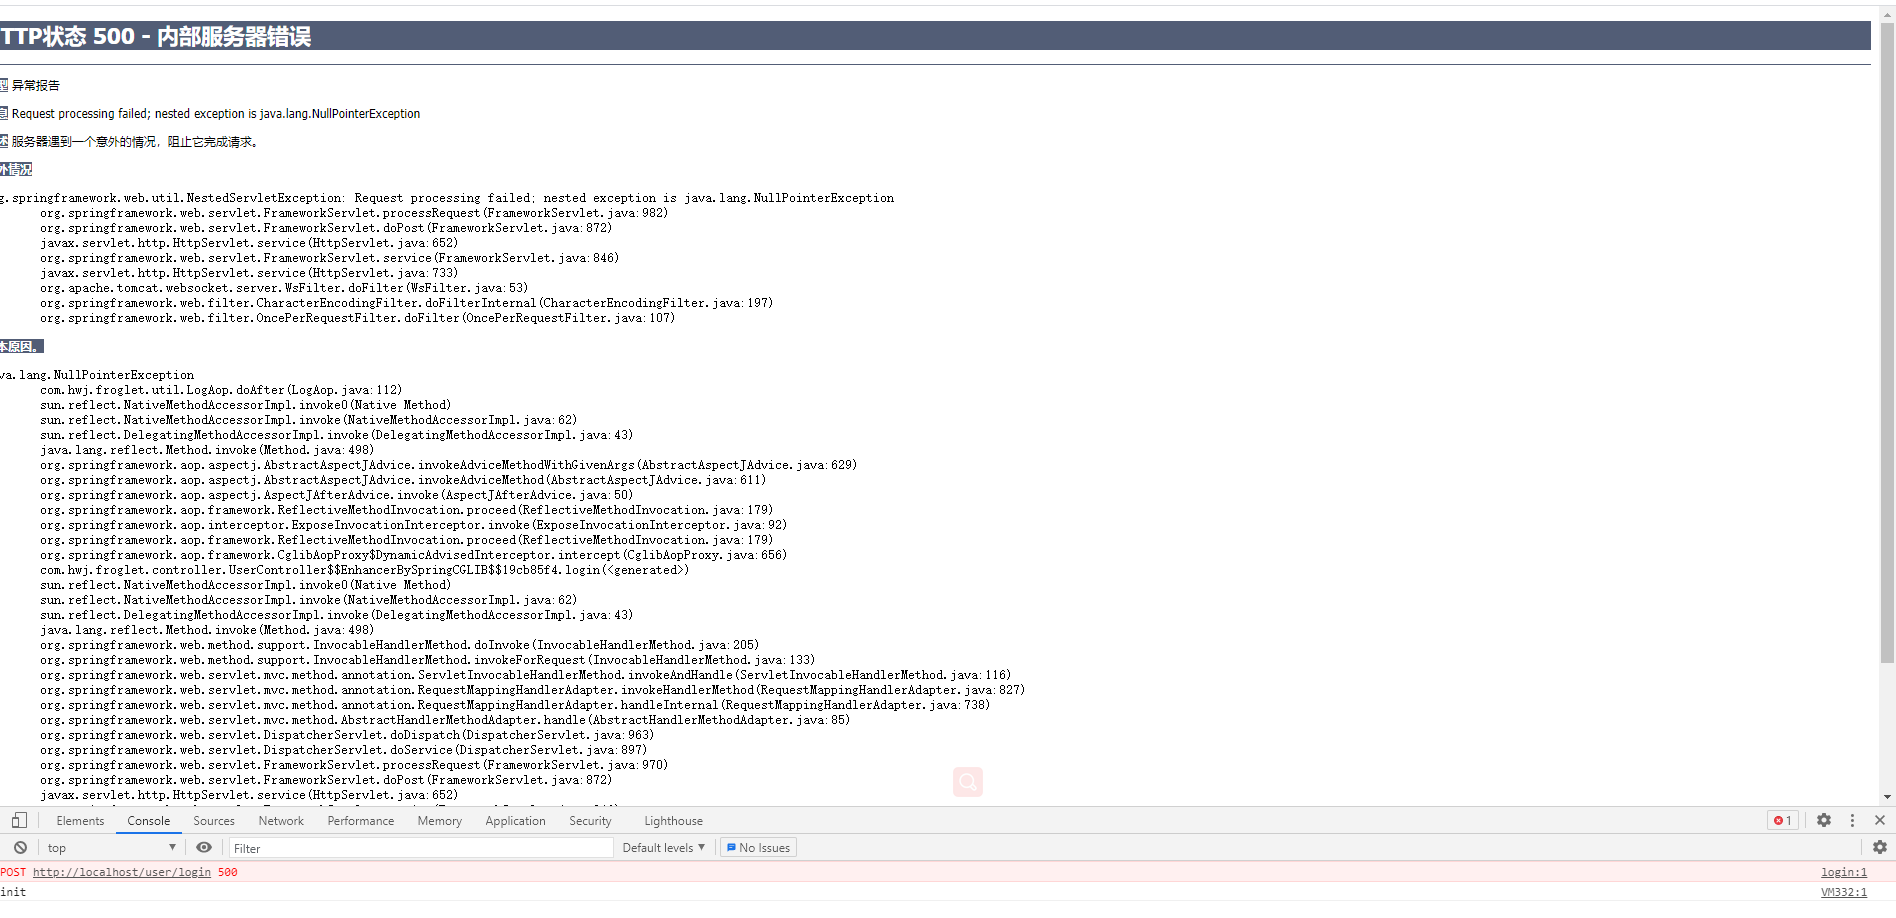The width and height of the screenshot is (1896, 918).
Task: Open the localhost/user/login link
Action: (122, 872)
